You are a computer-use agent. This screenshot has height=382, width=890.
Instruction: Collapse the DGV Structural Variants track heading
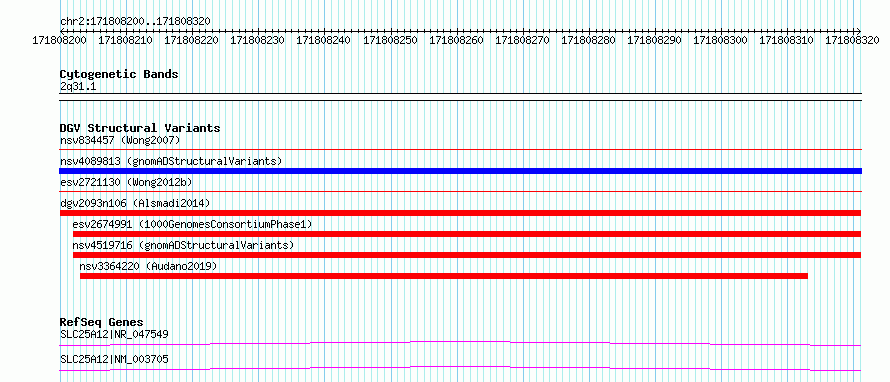140,128
